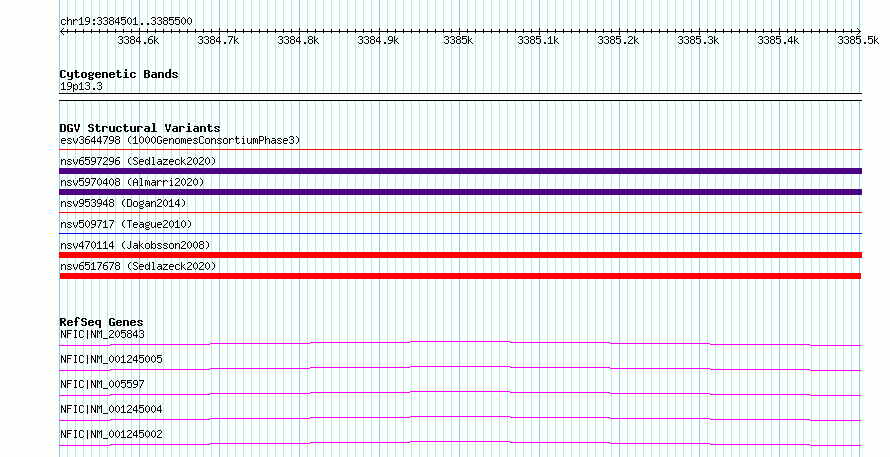The width and height of the screenshot is (890, 457).
Task: Select transcript label NFIC|NM_001245005
Action: click(111, 359)
